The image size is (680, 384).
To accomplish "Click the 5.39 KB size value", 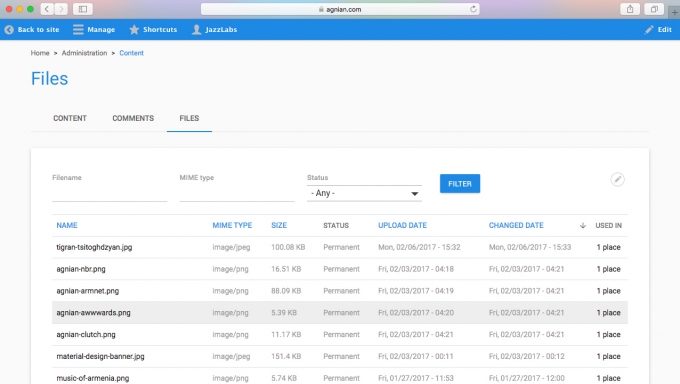I will click(x=284, y=313).
